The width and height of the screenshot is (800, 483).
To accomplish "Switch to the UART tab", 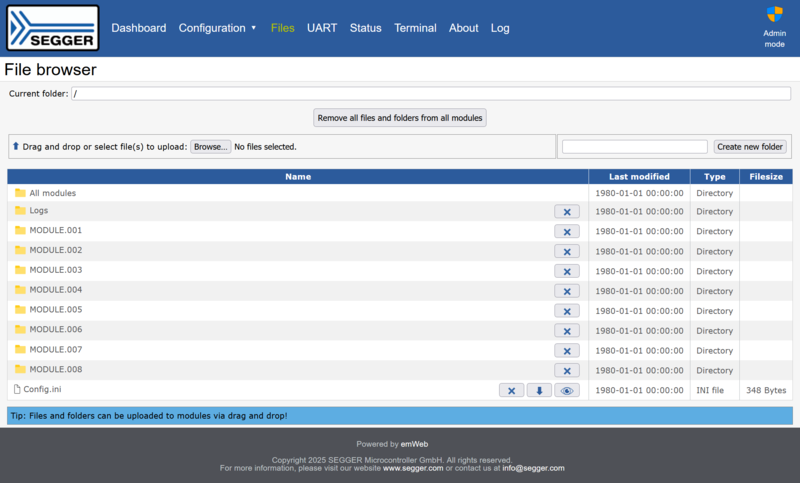I will coord(322,28).
